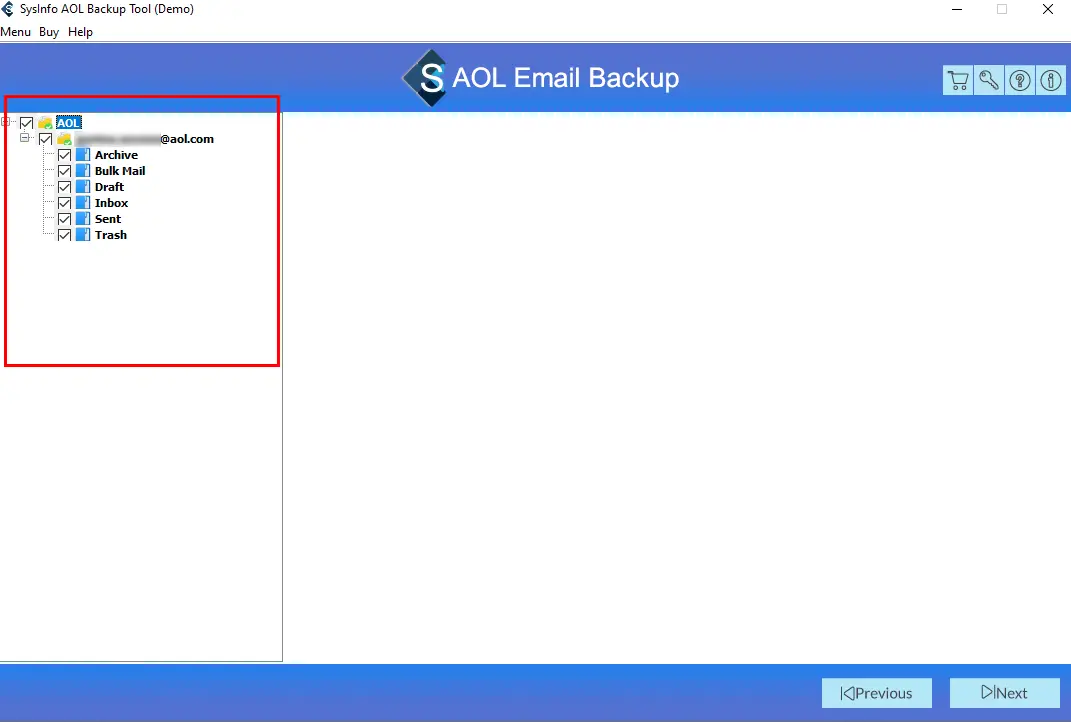Select the AOL root label
This screenshot has height=722, width=1071.
coord(68,123)
